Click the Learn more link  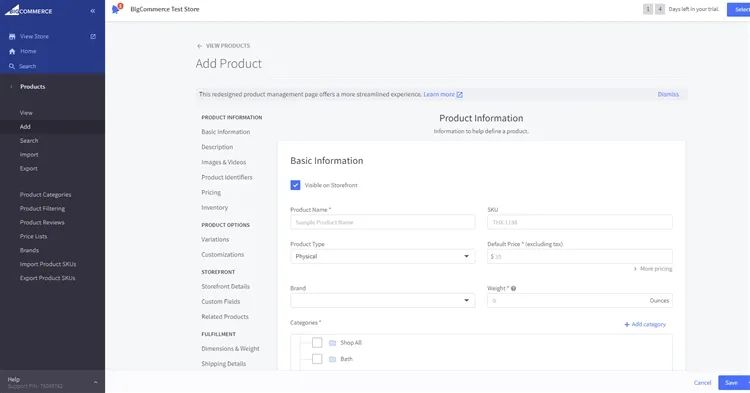439,94
